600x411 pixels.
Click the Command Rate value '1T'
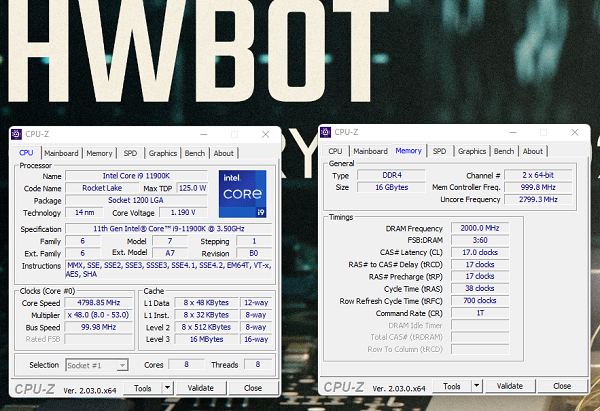point(480,313)
